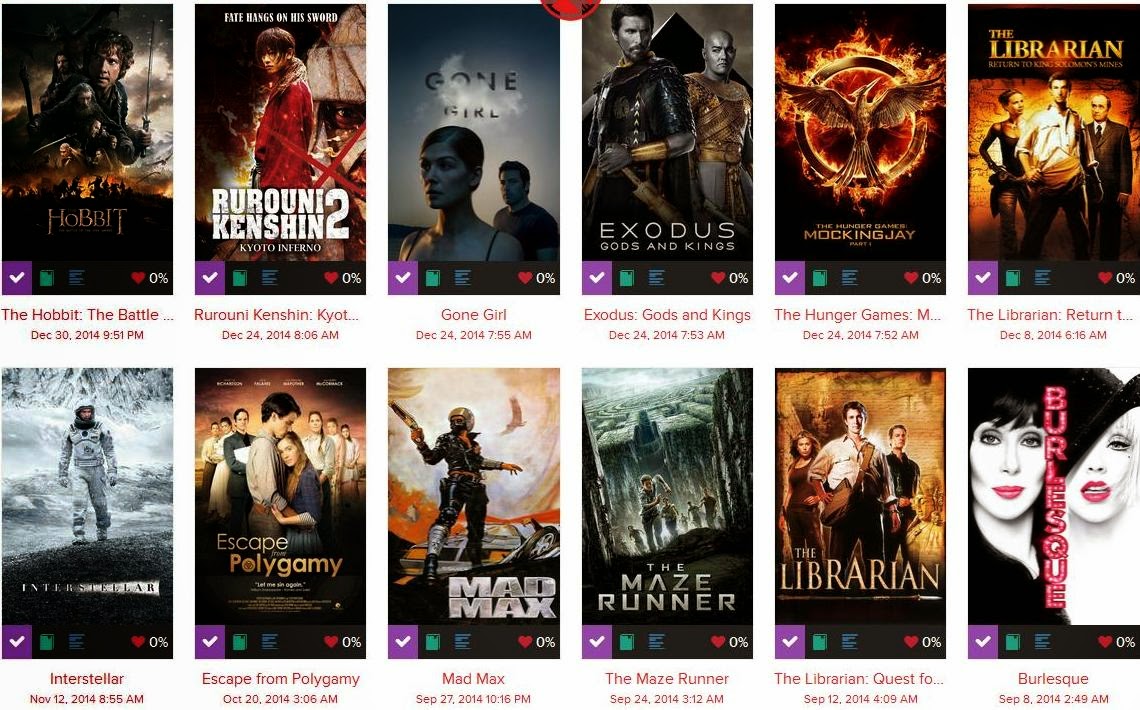The height and width of the screenshot is (710, 1140).
Task: Toggle watched checkmark under The Librarian: Quest
Action: click(x=790, y=642)
